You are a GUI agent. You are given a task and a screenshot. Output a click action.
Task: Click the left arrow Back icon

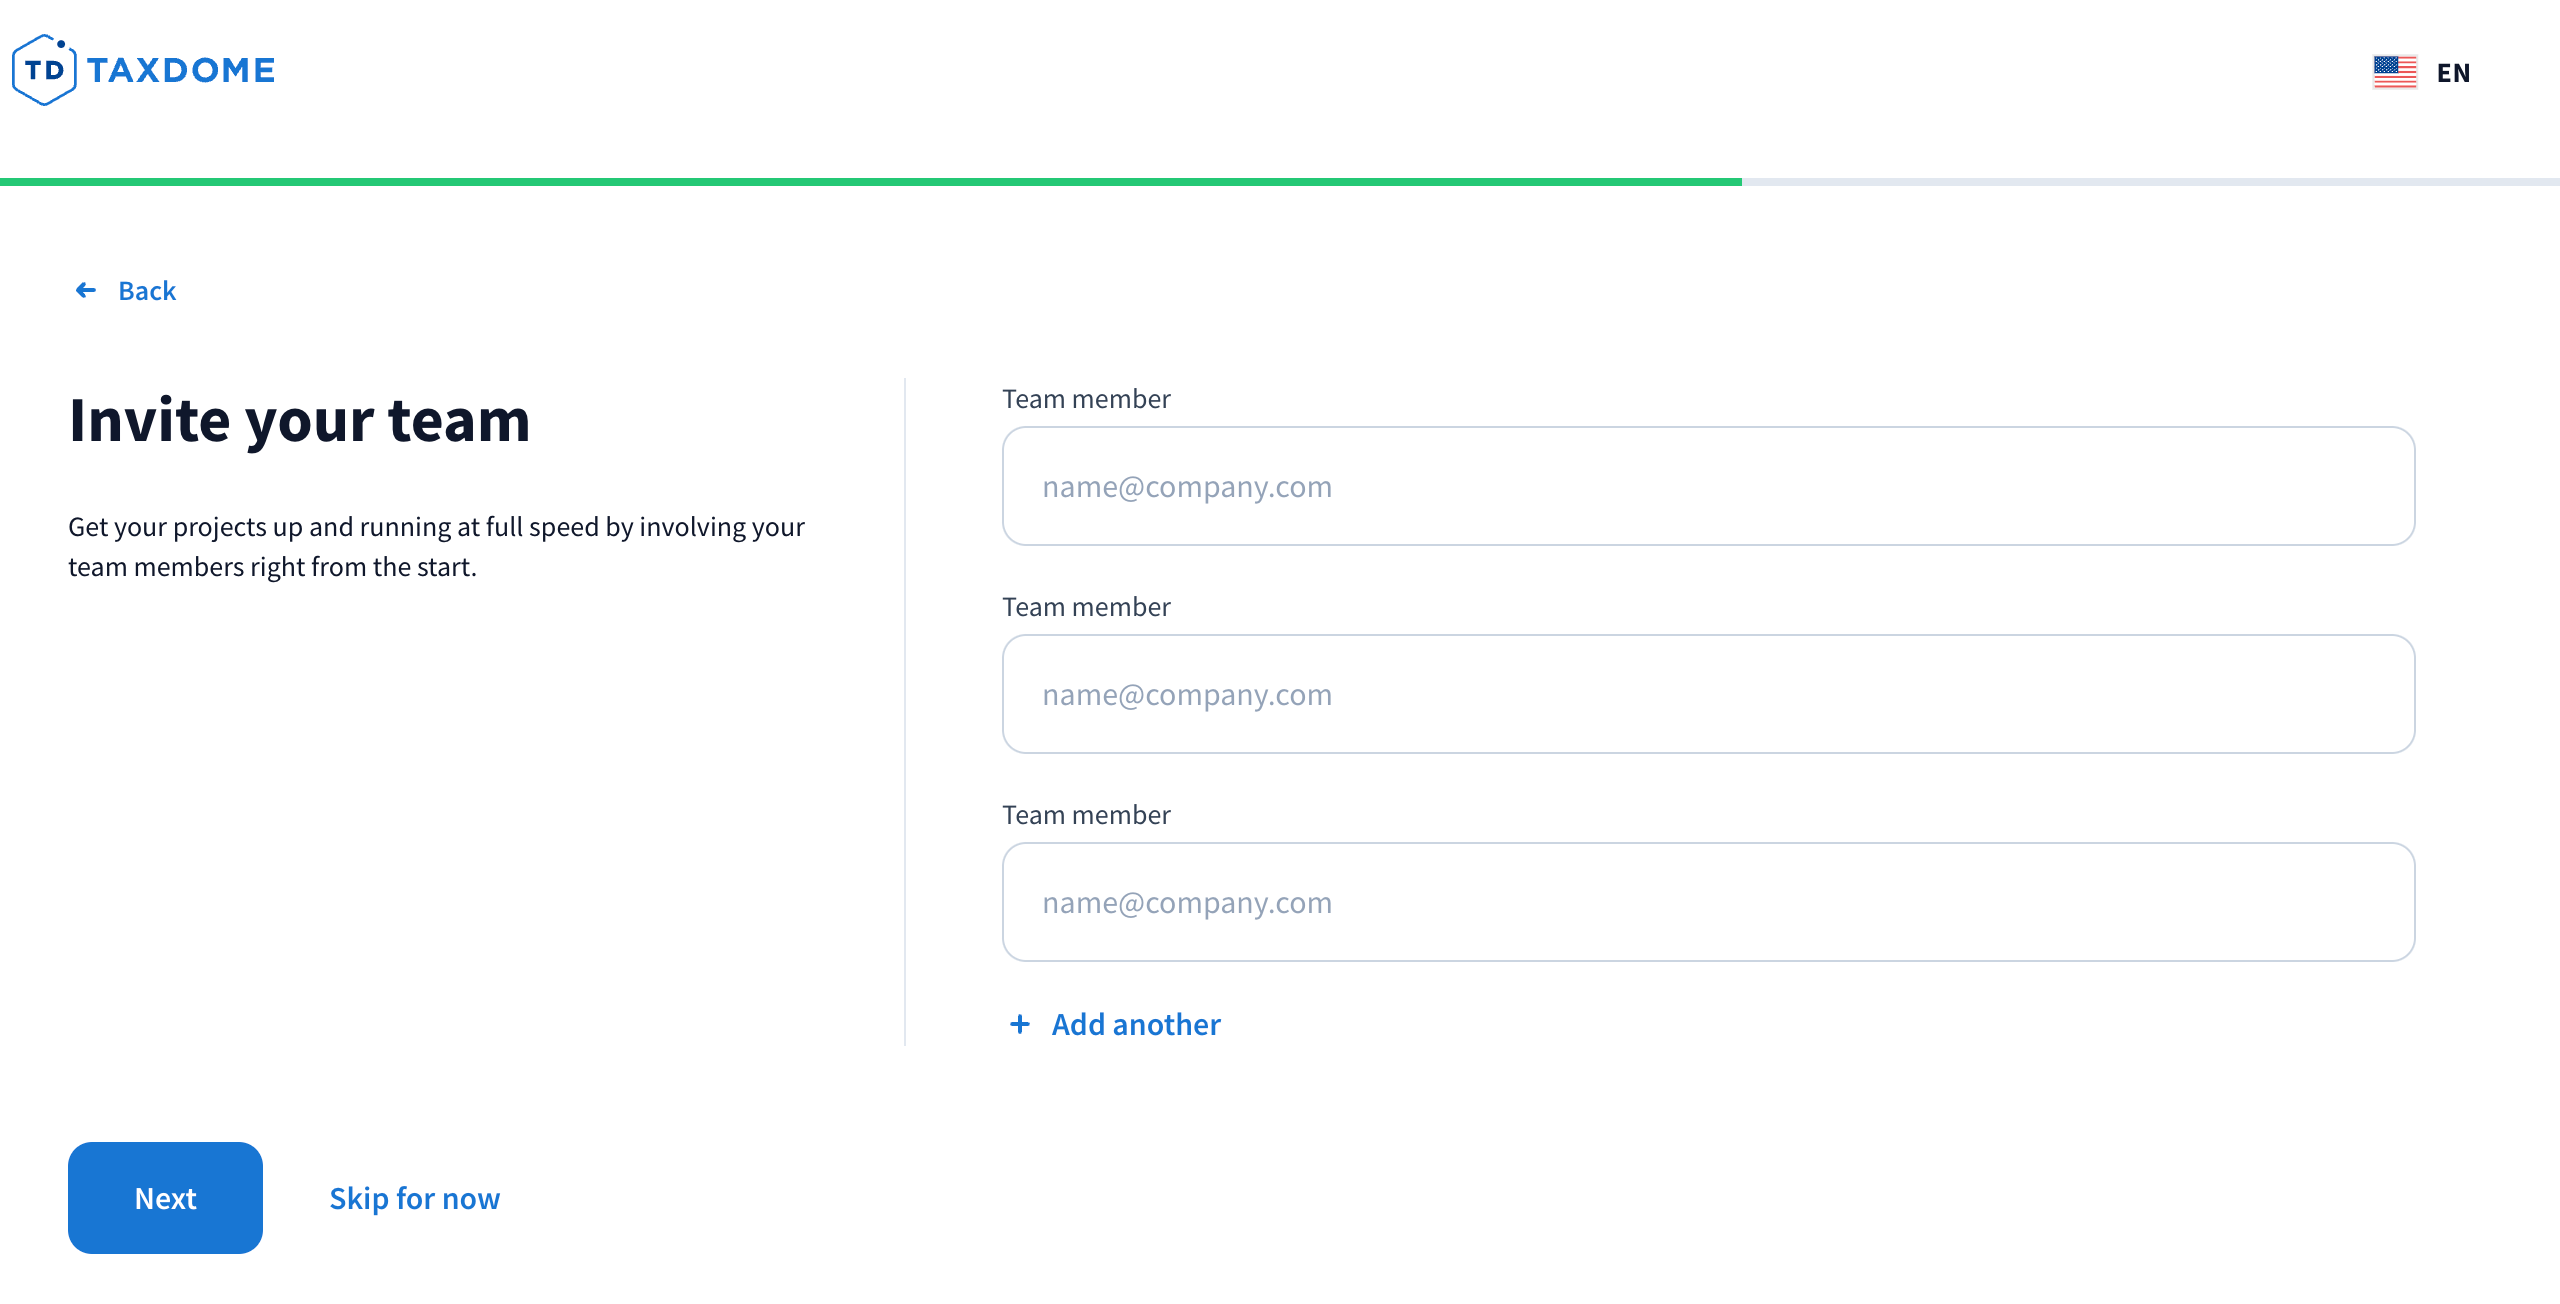(x=86, y=290)
